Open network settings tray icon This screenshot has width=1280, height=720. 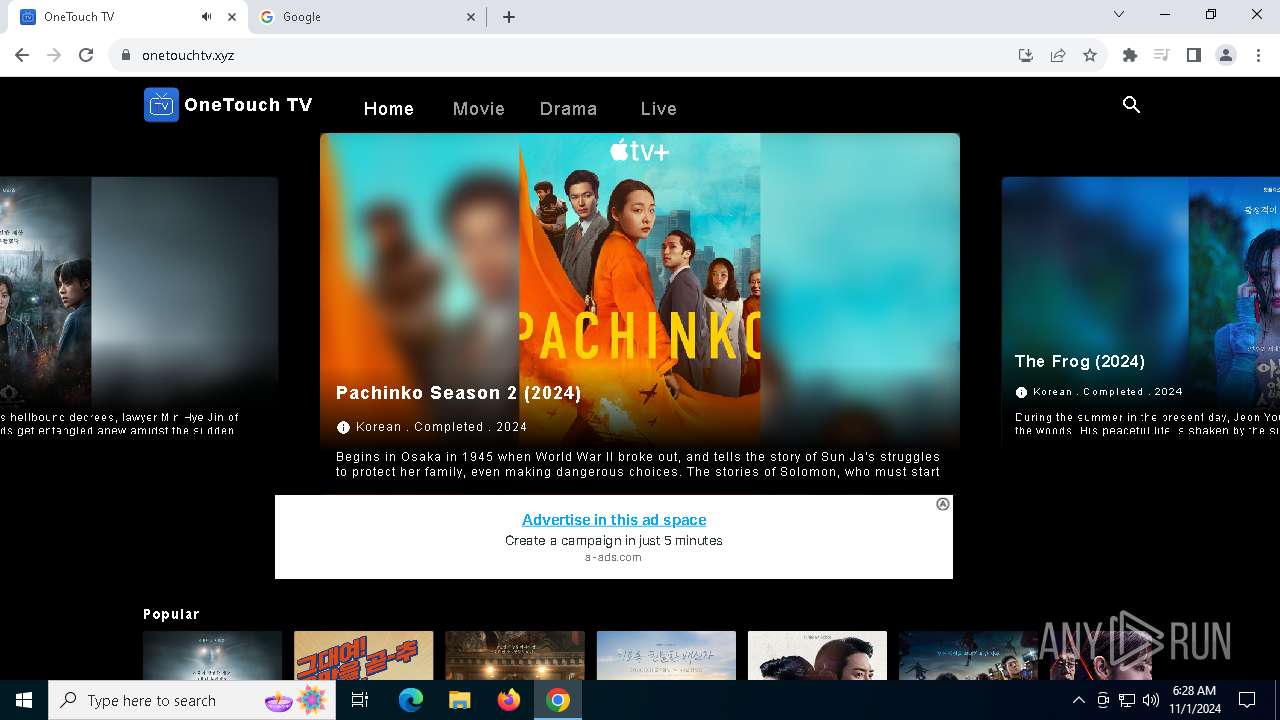[x=1127, y=700]
